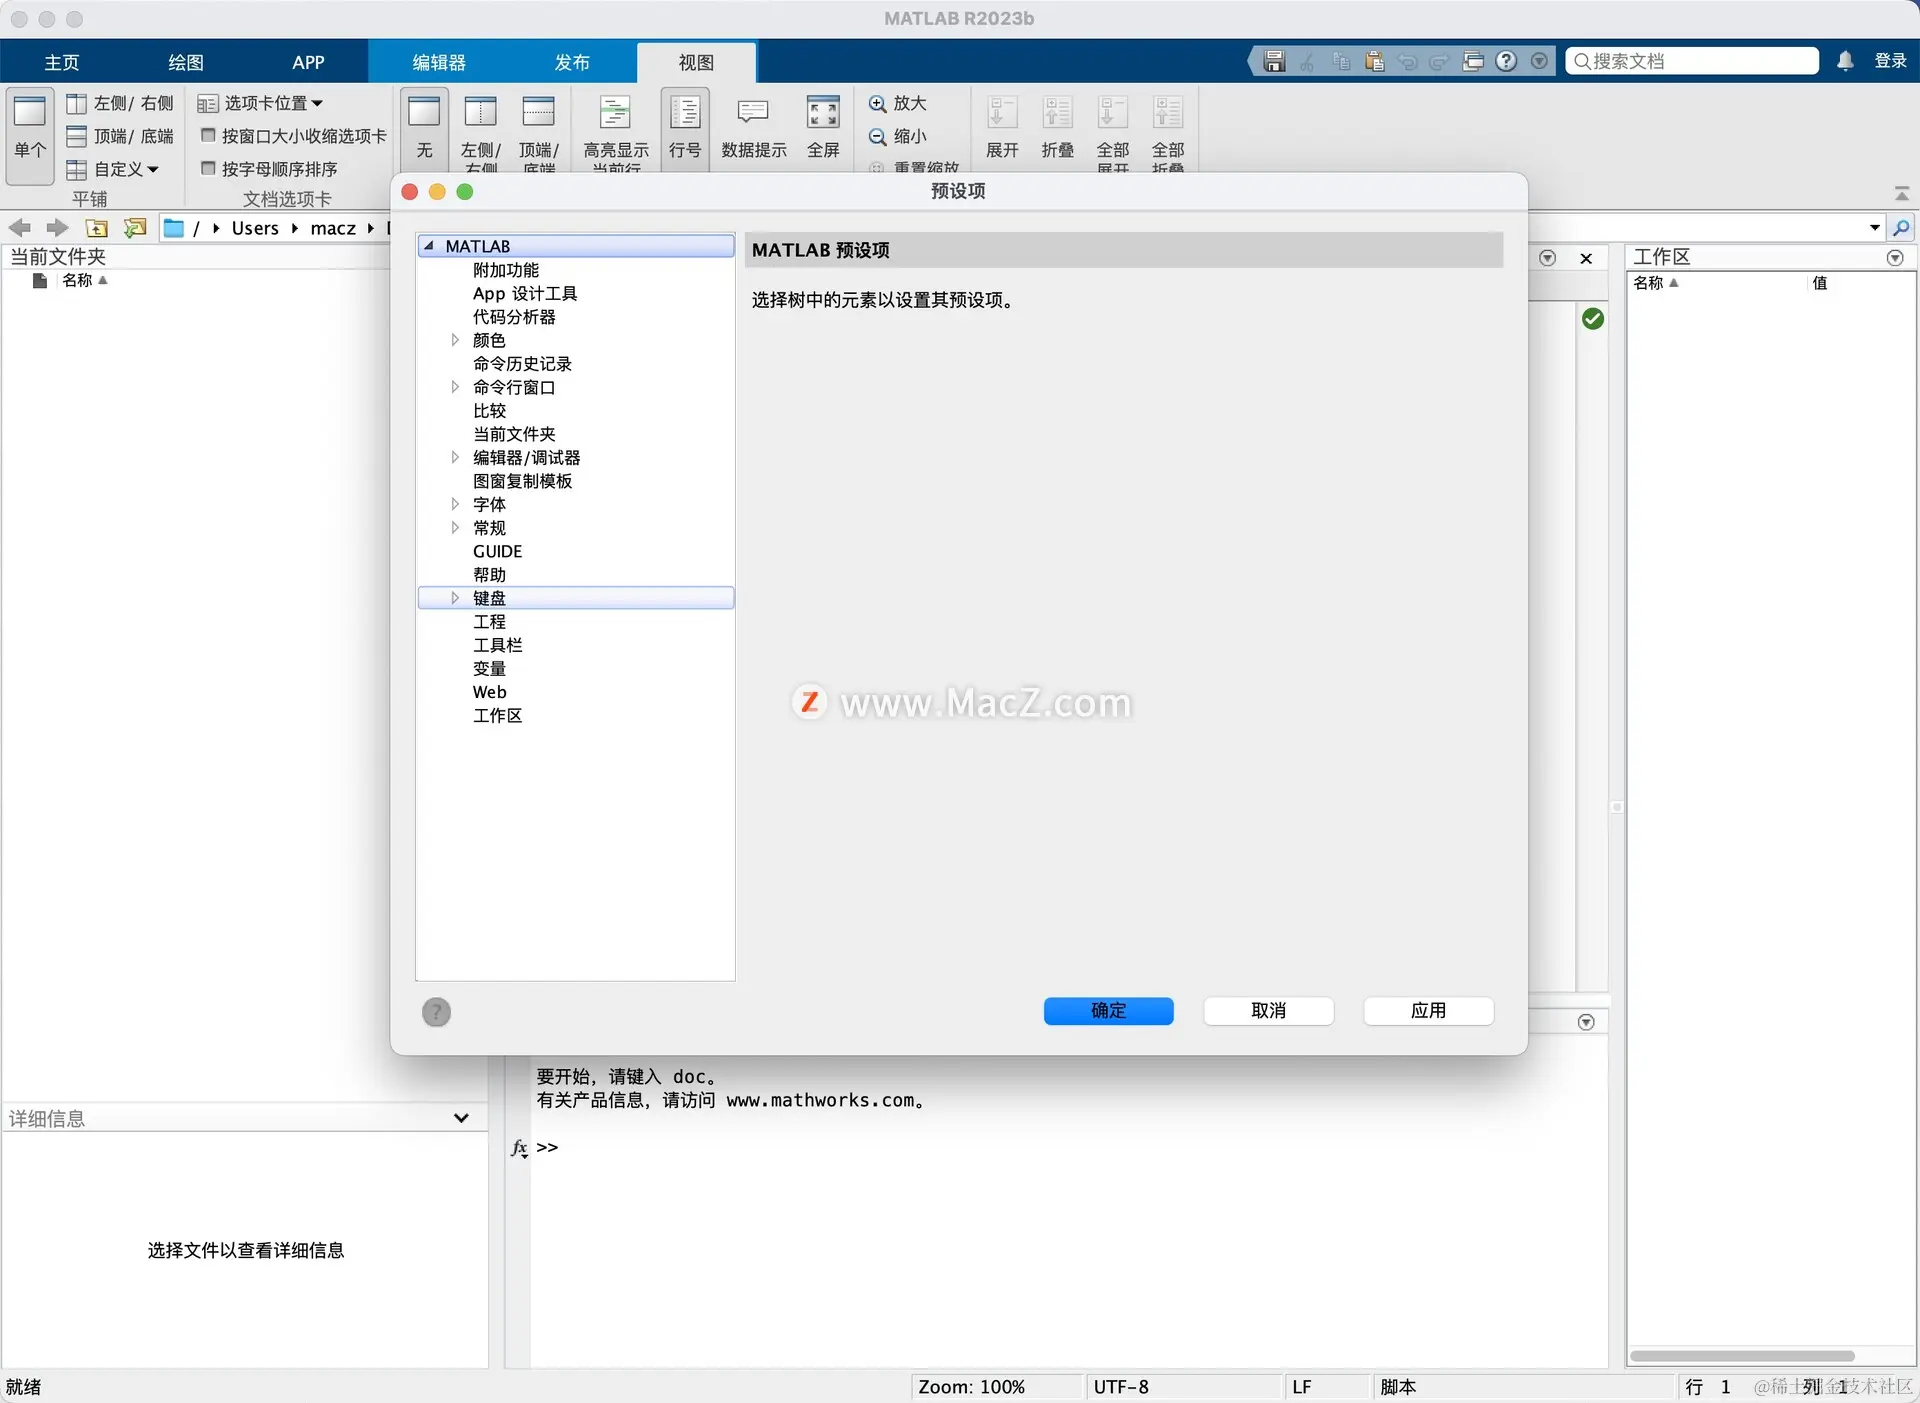Switch to the 发布 ribbon tab
The image size is (1920, 1403).
(571, 62)
